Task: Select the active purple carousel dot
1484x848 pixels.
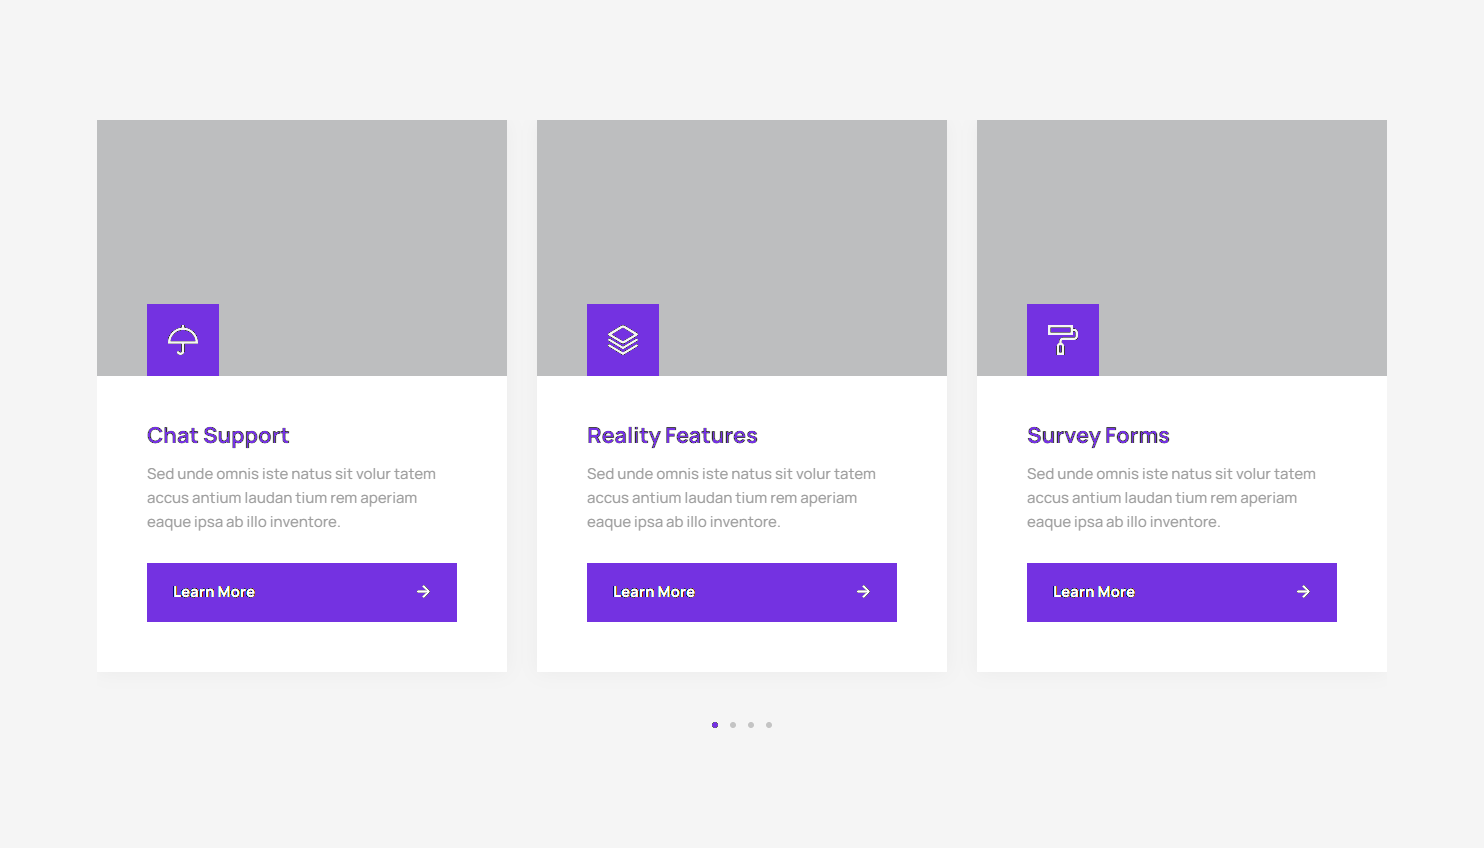Action: click(x=715, y=725)
